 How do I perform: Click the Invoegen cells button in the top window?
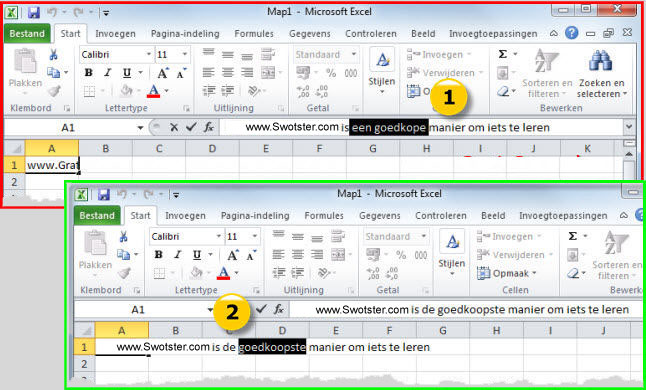440,54
